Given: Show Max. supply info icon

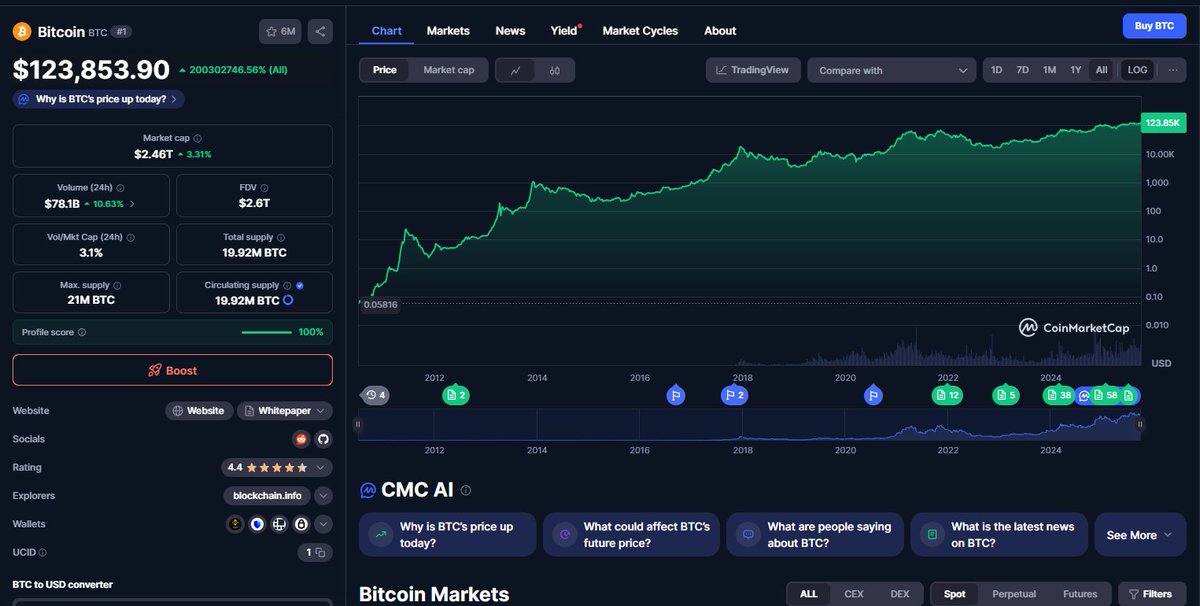Looking at the screenshot, I should point(117,285).
